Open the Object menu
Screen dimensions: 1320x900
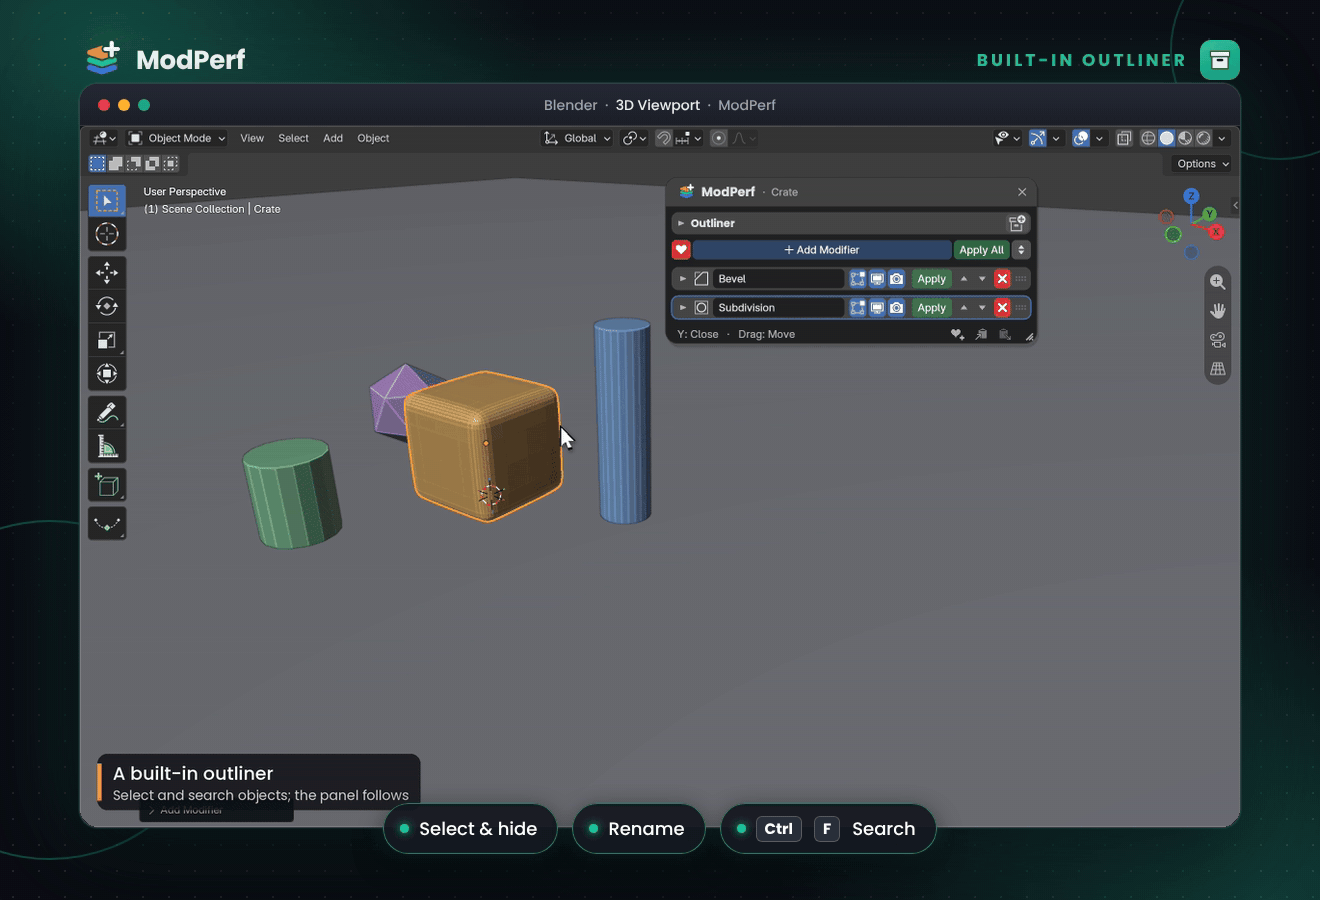click(x=373, y=138)
